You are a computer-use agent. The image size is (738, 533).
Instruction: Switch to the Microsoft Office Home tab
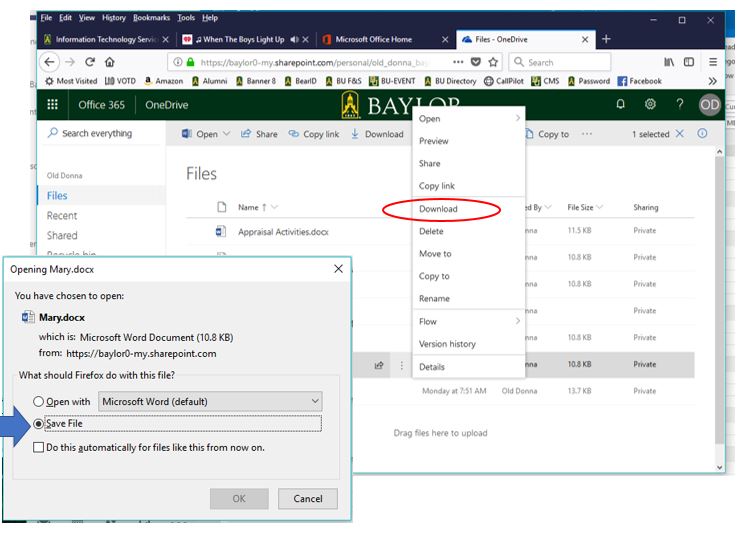(x=385, y=40)
